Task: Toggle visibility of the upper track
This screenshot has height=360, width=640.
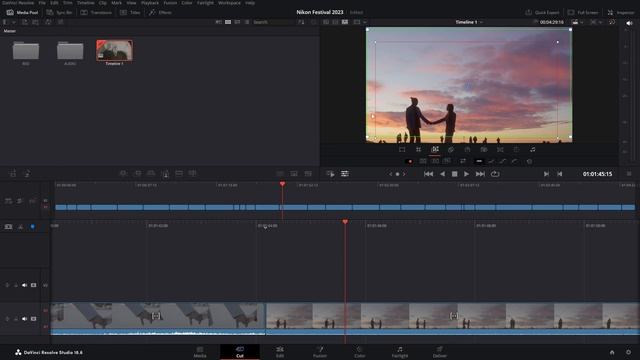Action: coord(33,285)
